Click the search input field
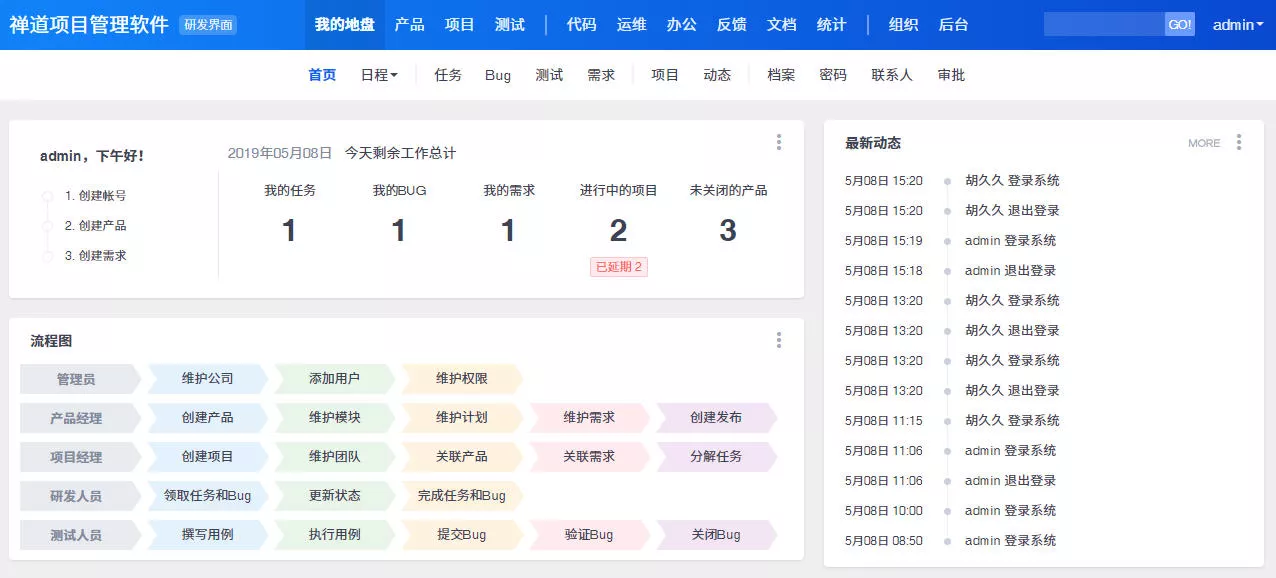The height and width of the screenshot is (578, 1276). (1103, 25)
